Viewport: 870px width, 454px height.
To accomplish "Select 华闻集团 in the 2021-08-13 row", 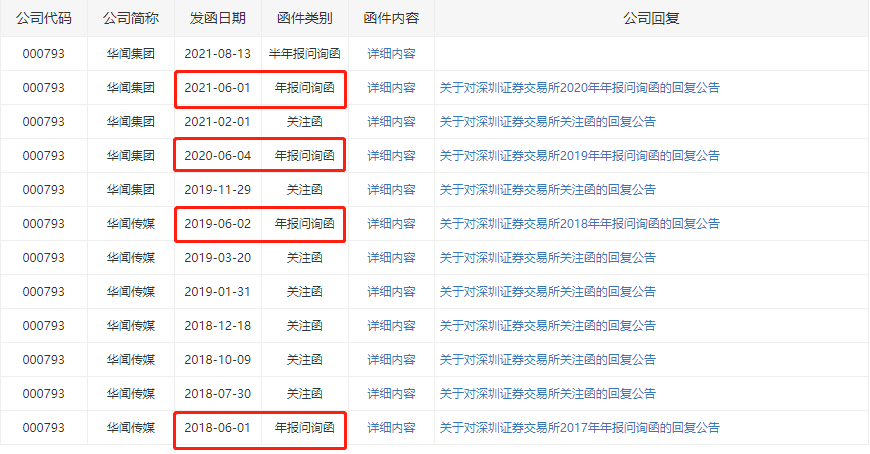I will click(131, 54).
